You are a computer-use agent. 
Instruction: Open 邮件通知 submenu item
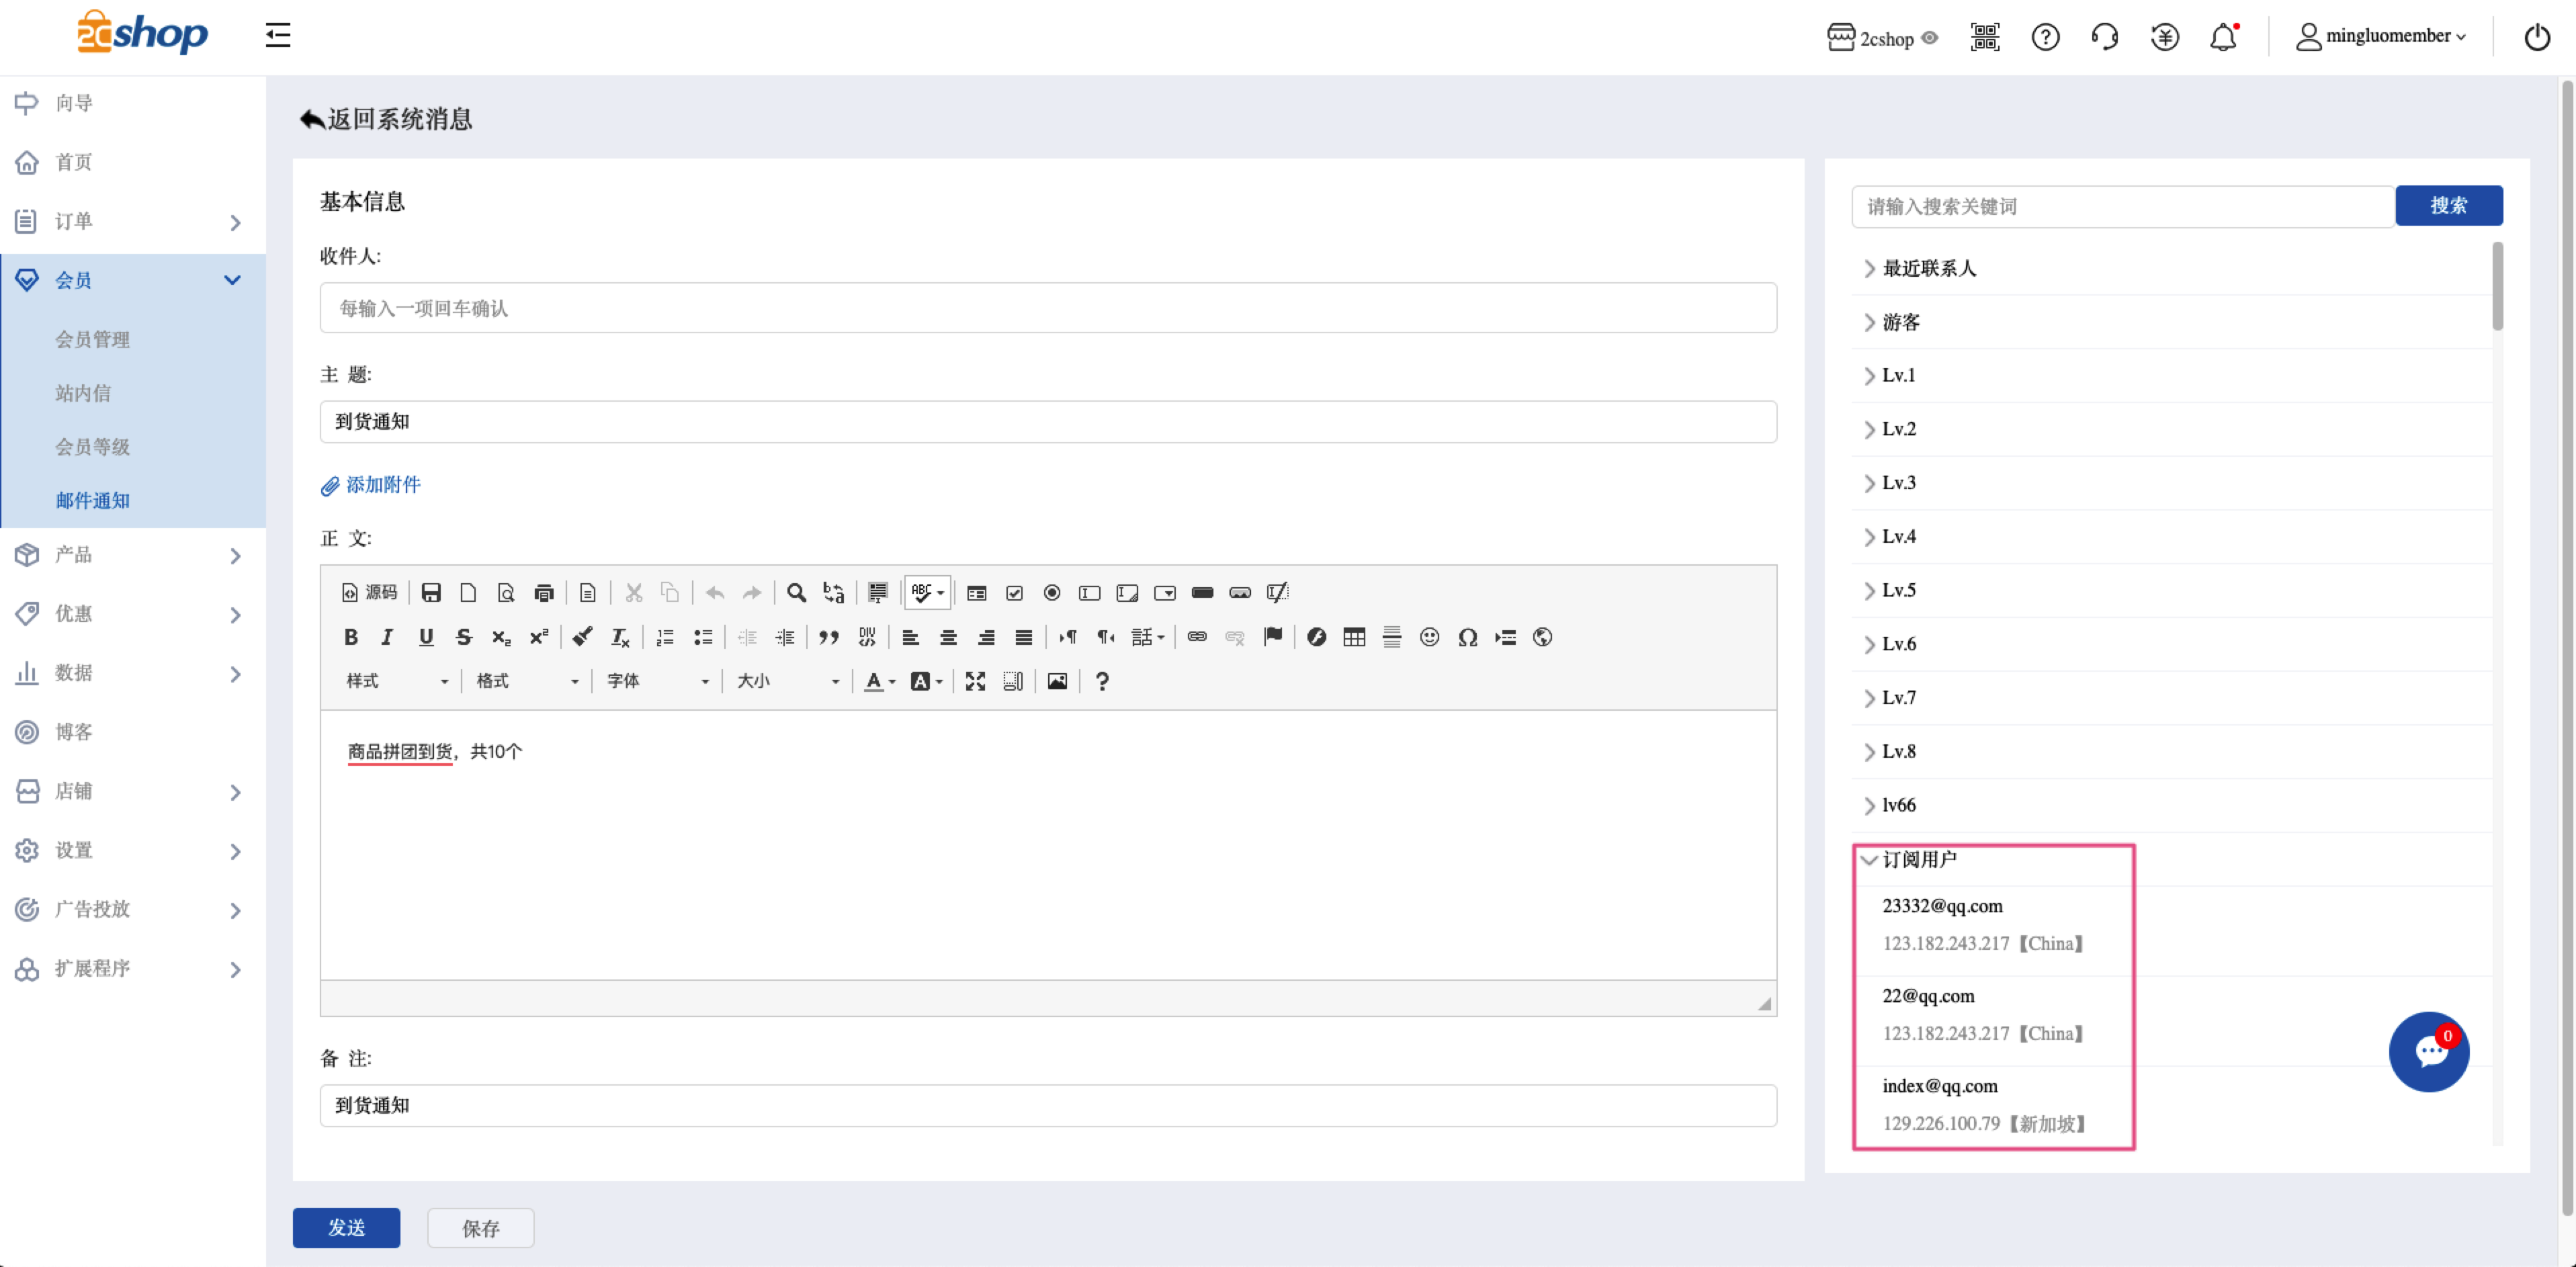(x=92, y=501)
